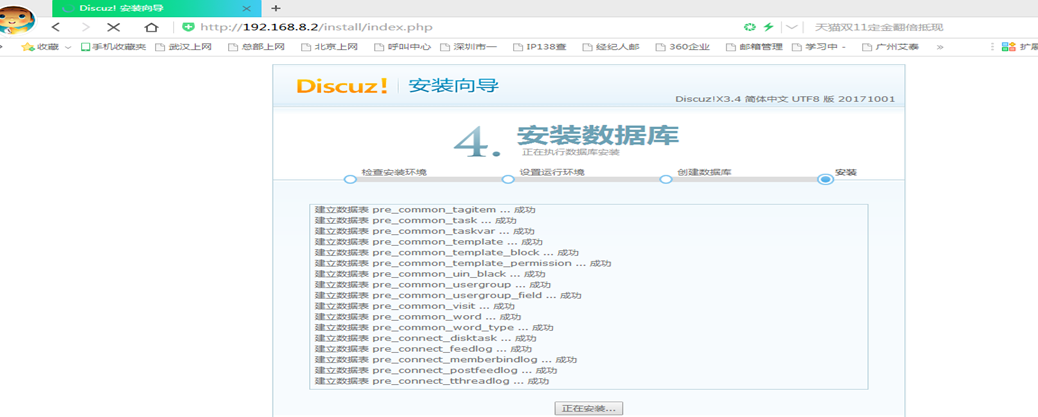Click the log line pre_connect_disktask
Viewport: 1038px width, 417px height.
(x=425, y=338)
